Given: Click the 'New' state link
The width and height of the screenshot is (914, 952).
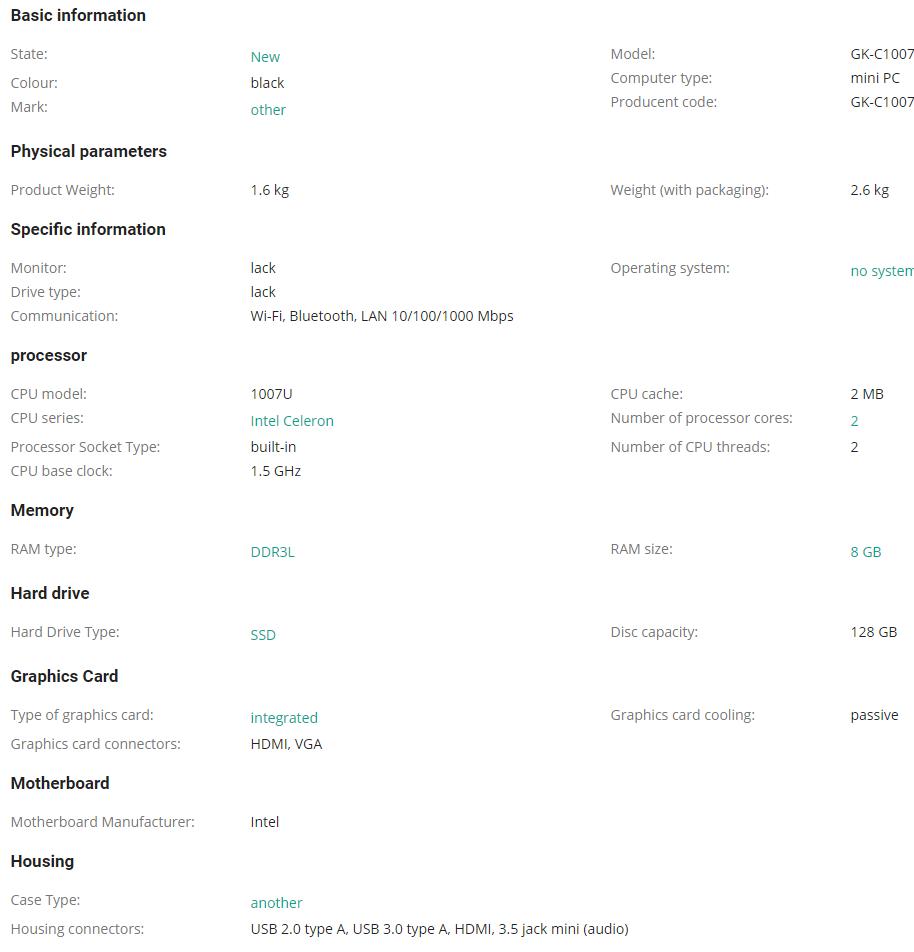Looking at the screenshot, I should (x=265, y=57).
